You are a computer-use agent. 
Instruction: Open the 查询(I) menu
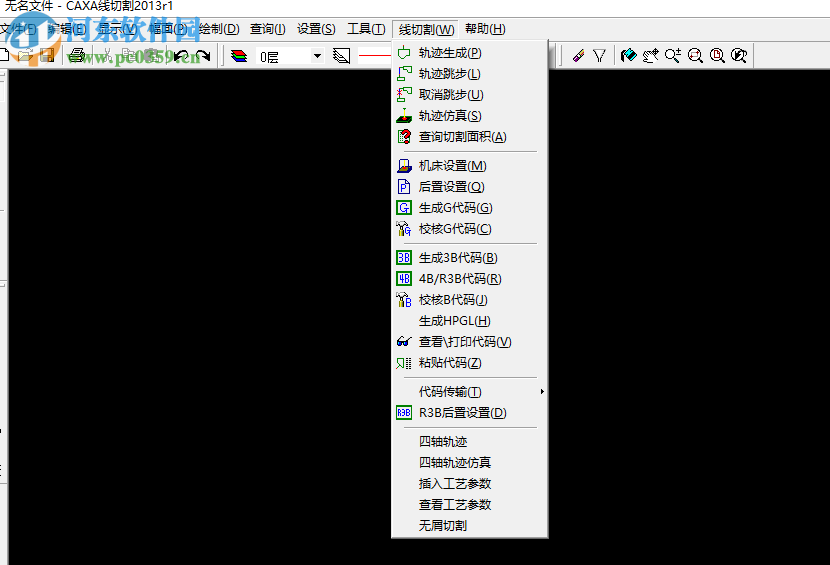(268, 29)
